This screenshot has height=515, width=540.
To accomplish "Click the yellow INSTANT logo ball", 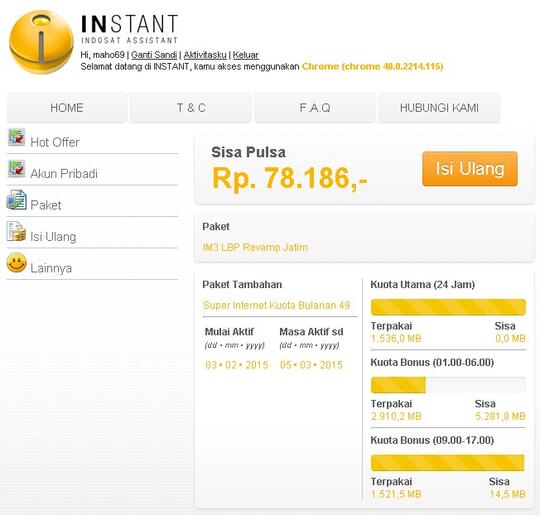I will (41, 42).
